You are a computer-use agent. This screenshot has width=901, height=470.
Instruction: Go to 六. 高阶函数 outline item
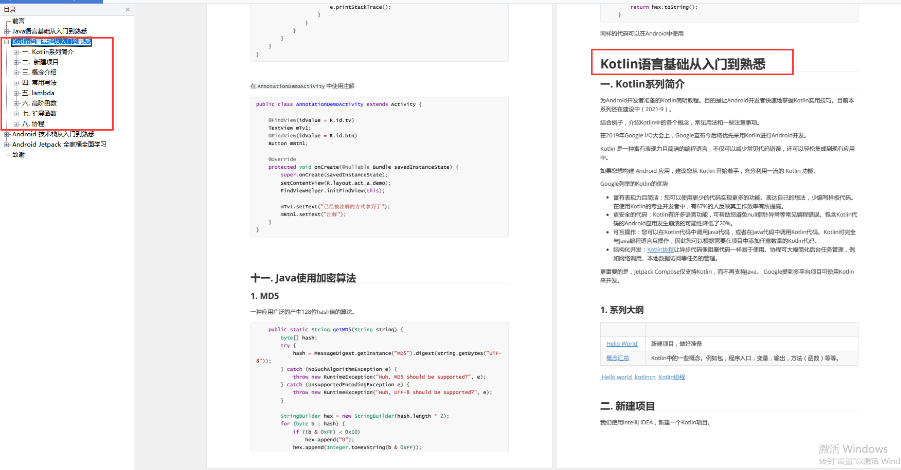(x=39, y=103)
